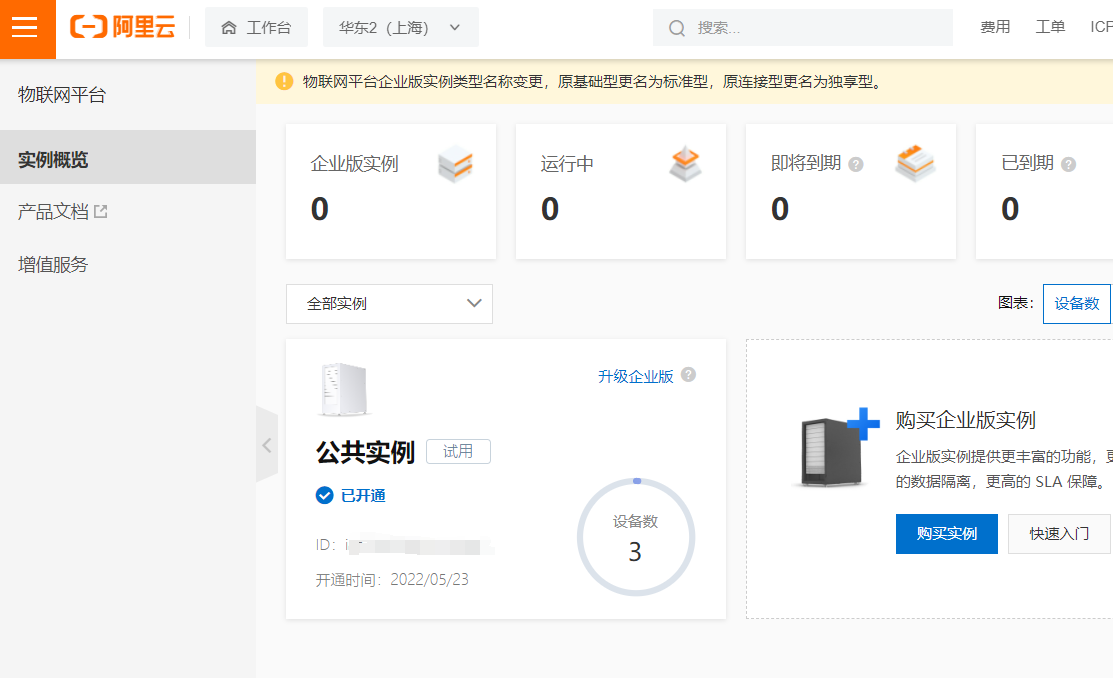Select the 设备数 chart toggle

[x=1076, y=304]
